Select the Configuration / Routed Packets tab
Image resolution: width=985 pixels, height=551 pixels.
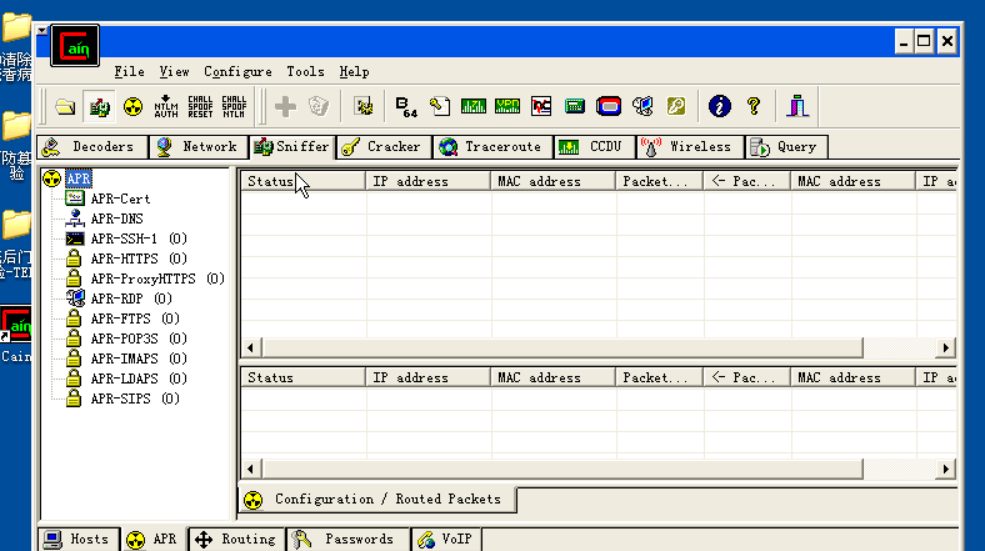tap(377, 499)
